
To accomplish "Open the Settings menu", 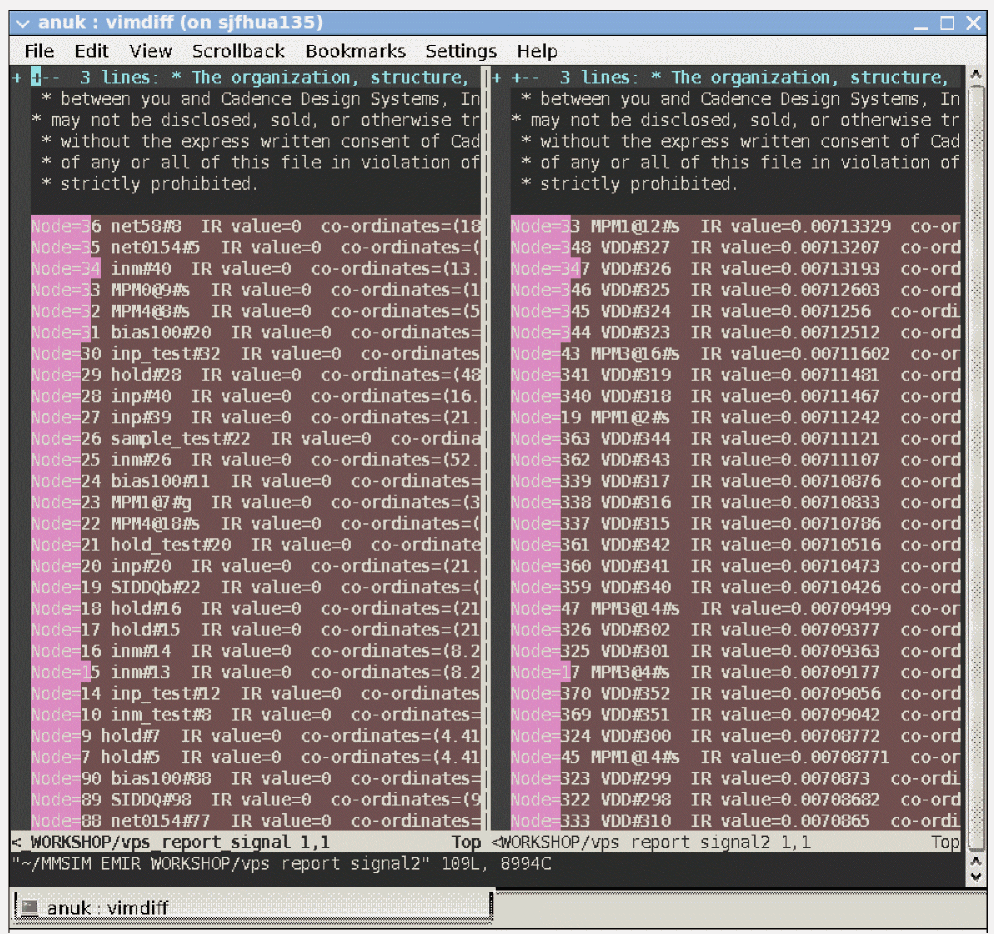I will 461,51.
